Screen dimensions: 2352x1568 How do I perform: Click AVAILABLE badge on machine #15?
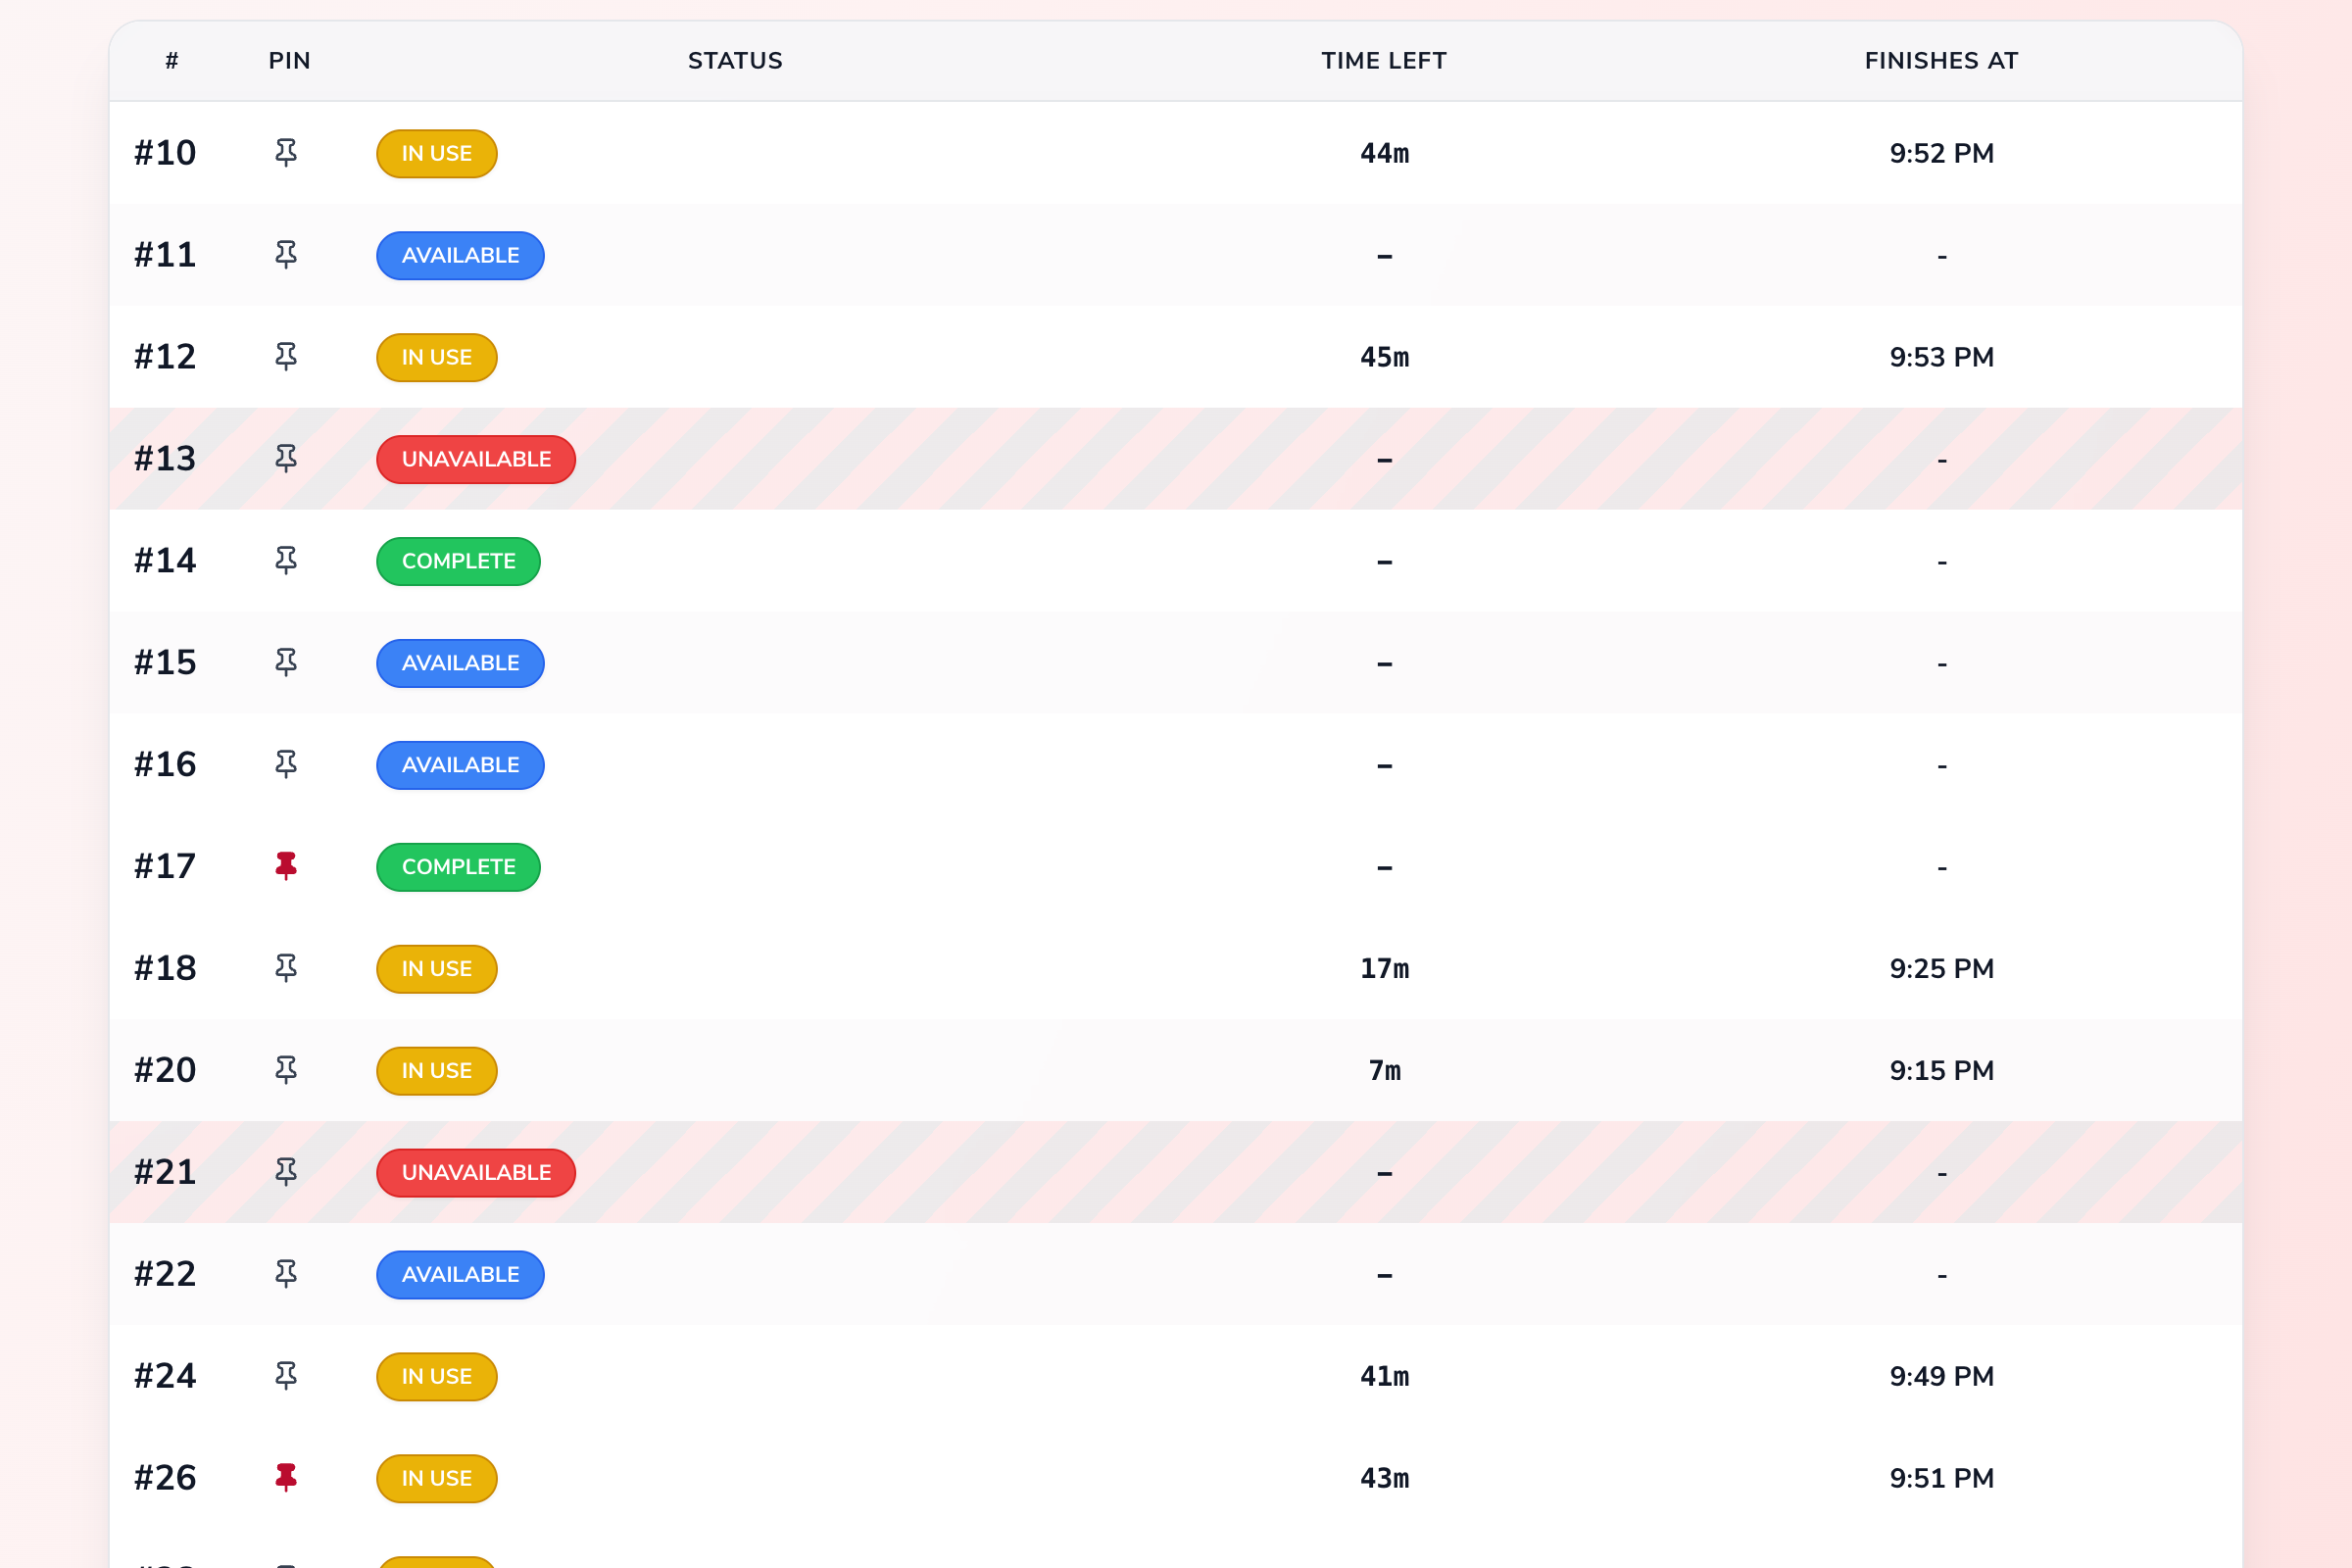(460, 663)
